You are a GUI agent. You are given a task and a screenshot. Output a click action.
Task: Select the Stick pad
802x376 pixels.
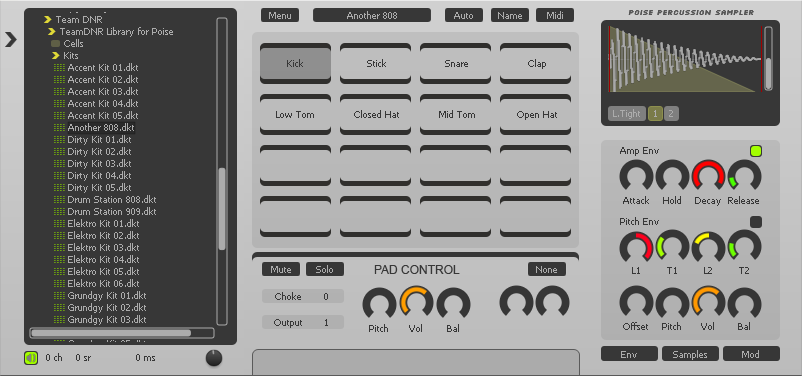click(375, 63)
